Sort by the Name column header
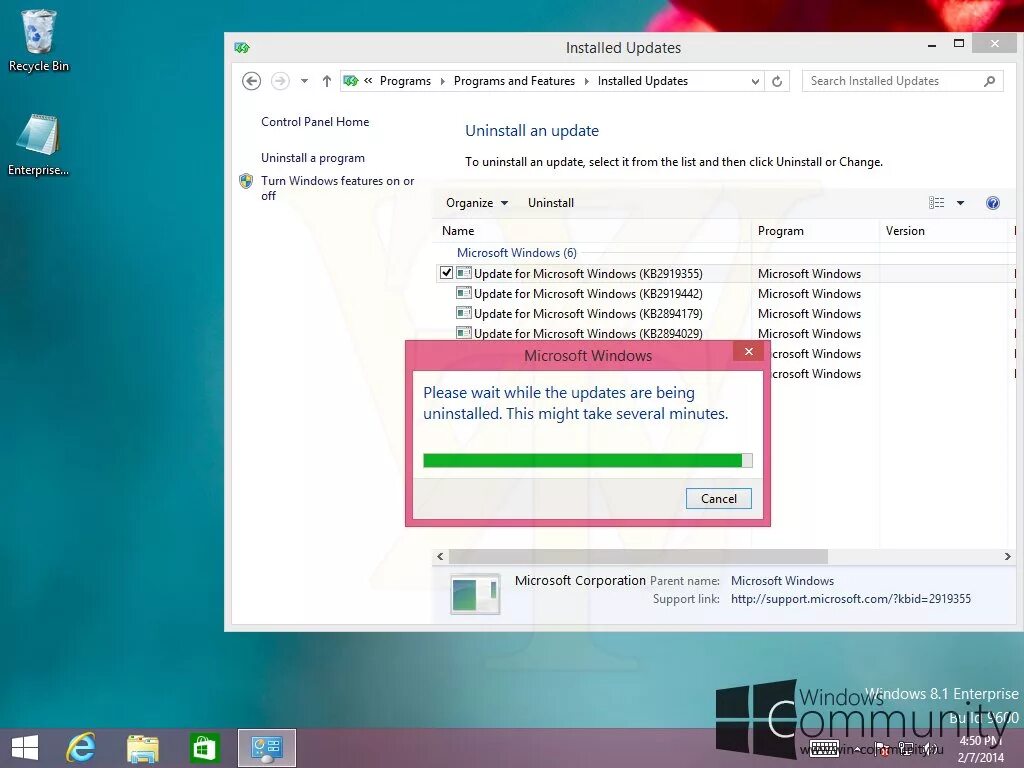The width and height of the screenshot is (1024, 768). coord(593,231)
